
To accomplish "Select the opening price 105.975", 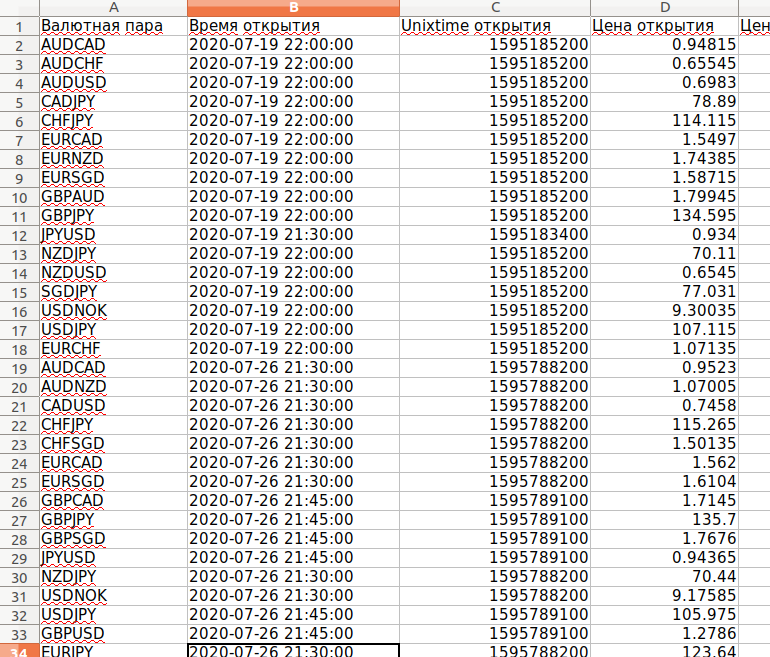I will pyautogui.click(x=664, y=615).
